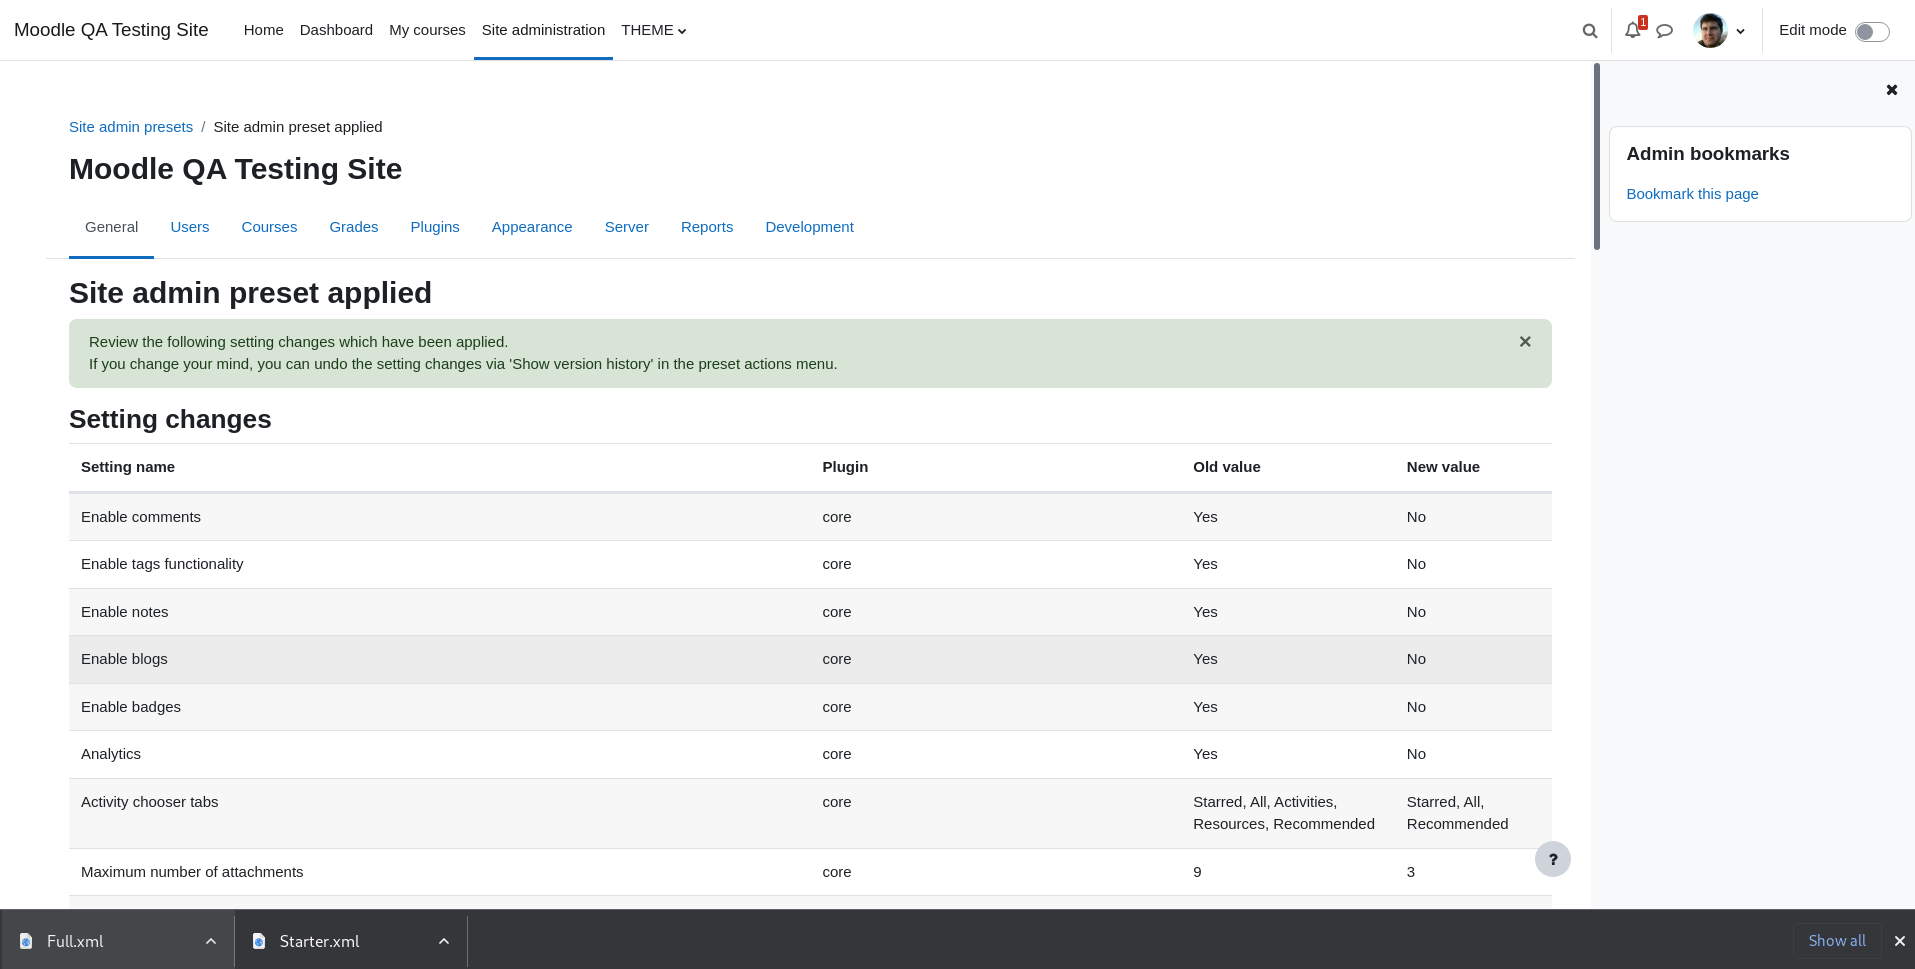
Task: Click Enable notes setting name
Action: click(125, 612)
